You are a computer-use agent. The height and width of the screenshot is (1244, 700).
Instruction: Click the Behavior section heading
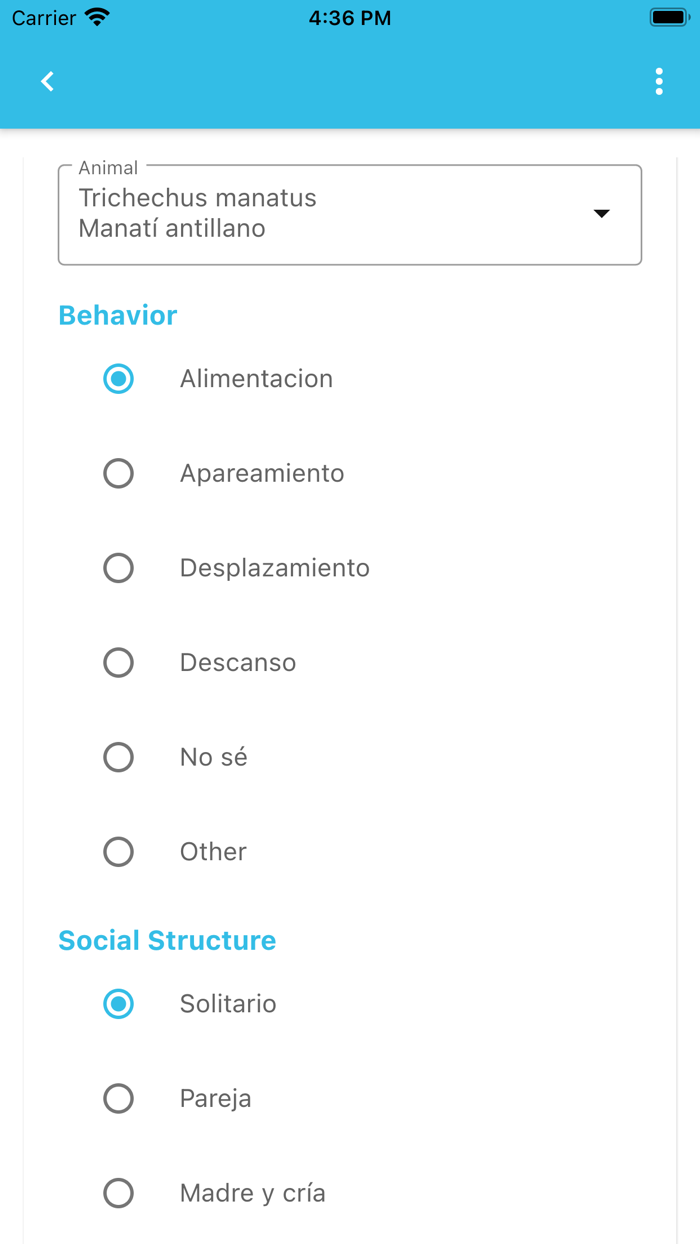[x=118, y=315]
